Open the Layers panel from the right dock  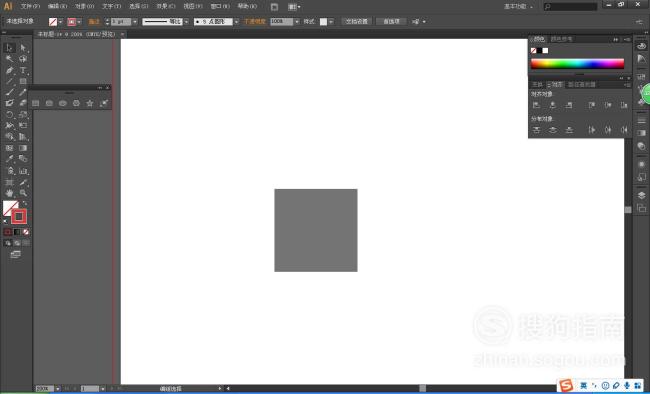(641, 195)
